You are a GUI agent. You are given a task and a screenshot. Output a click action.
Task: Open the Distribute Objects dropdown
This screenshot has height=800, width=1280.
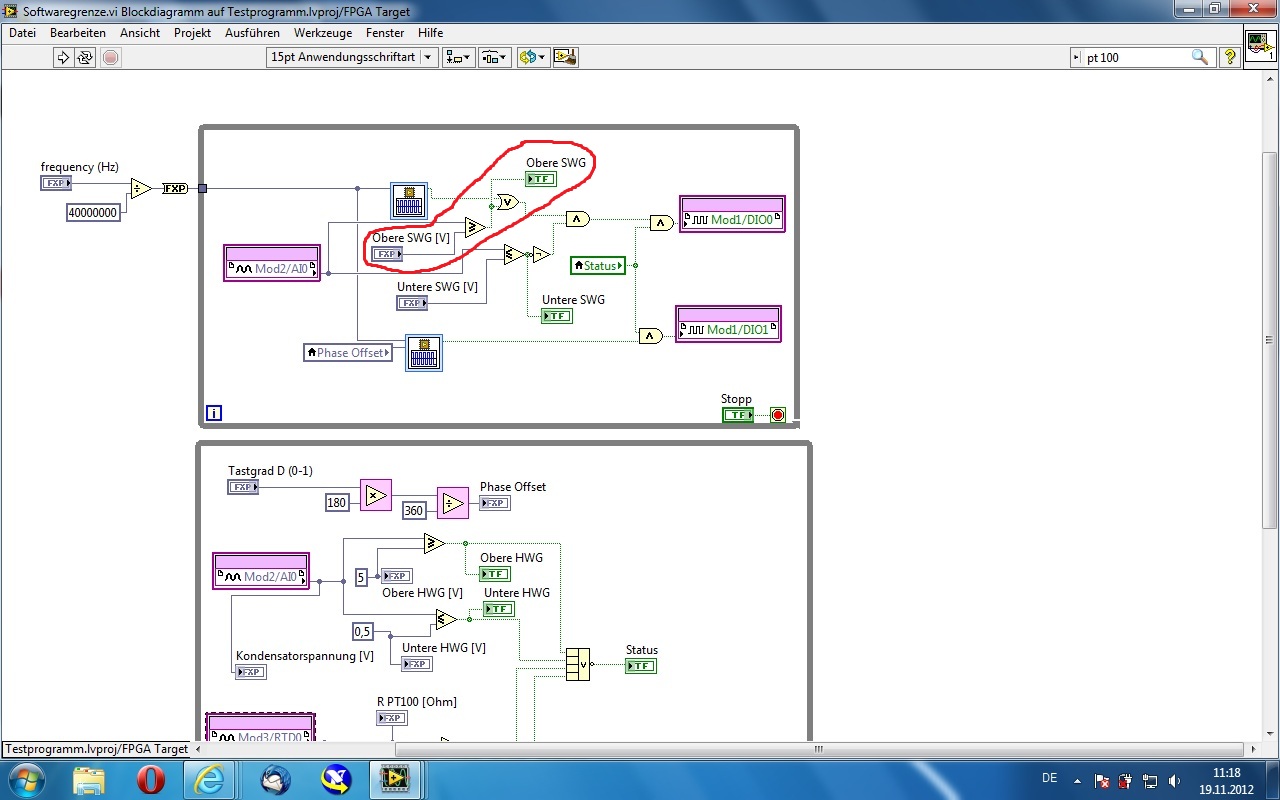495,57
